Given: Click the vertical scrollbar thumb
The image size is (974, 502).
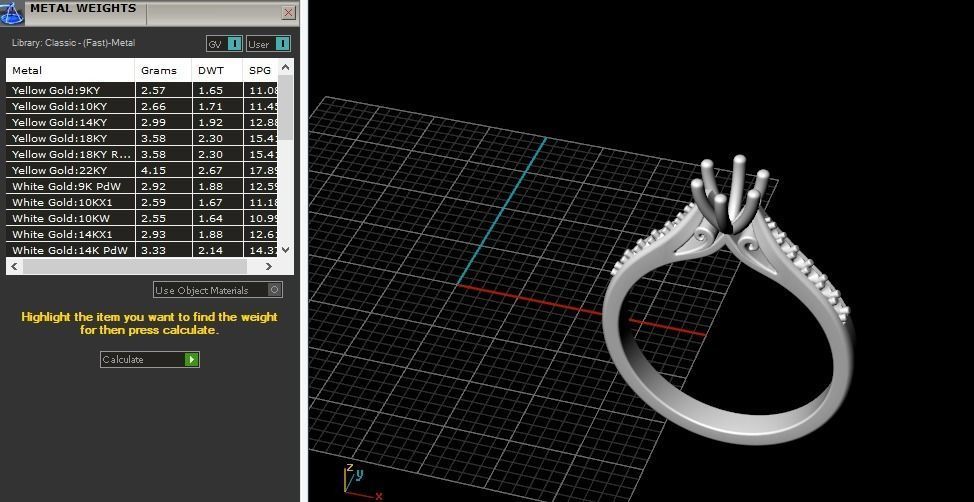Looking at the screenshot, I should pos(286,107).
